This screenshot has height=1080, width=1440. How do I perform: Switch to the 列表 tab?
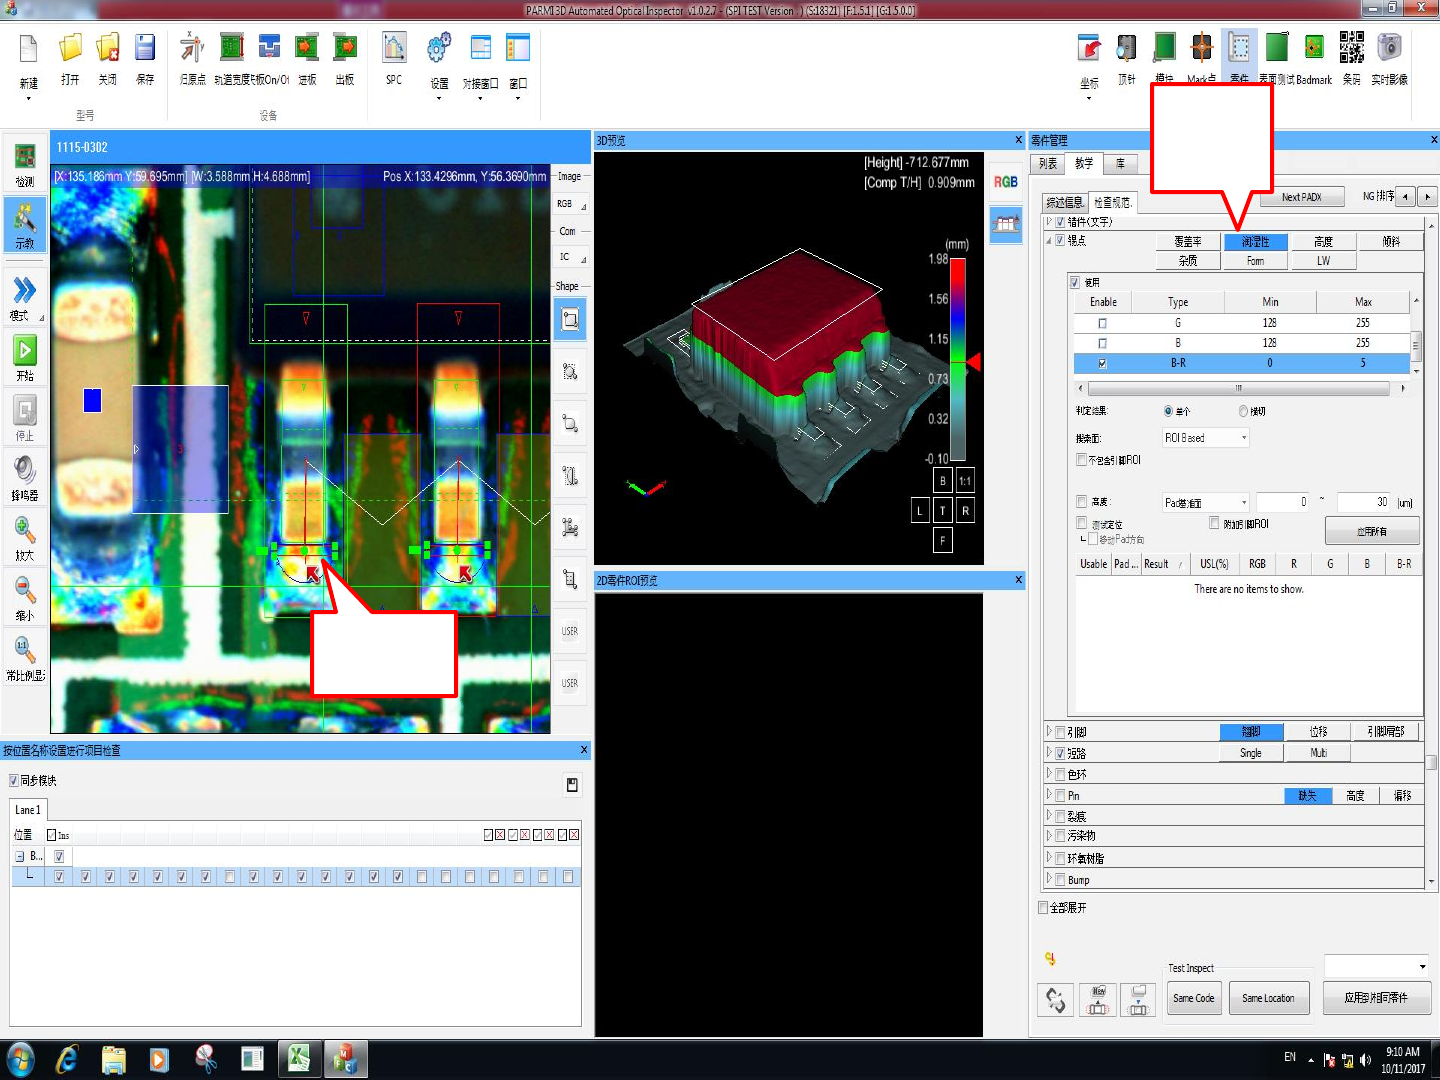(x=1047, y=164)
